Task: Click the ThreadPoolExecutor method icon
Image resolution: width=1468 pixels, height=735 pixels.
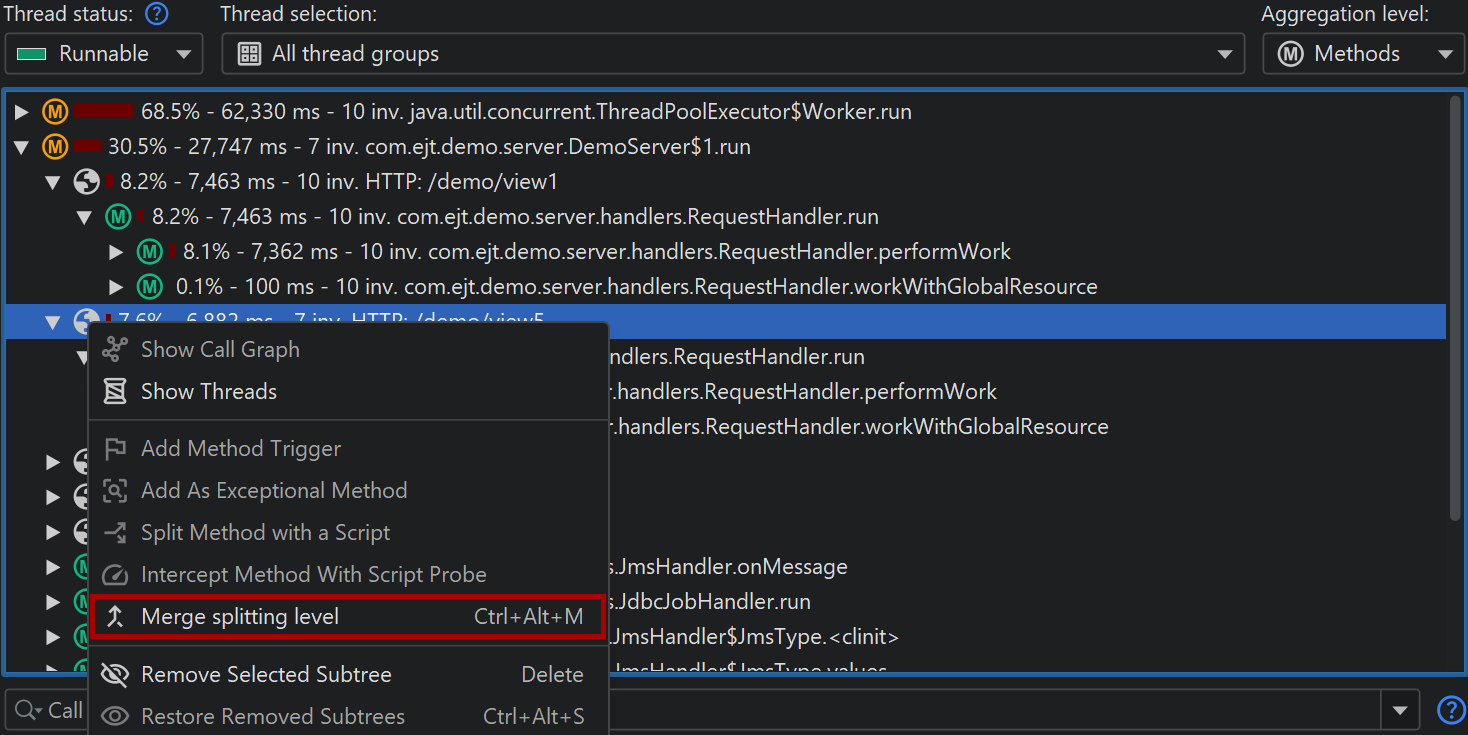Action: coord(55,112)
